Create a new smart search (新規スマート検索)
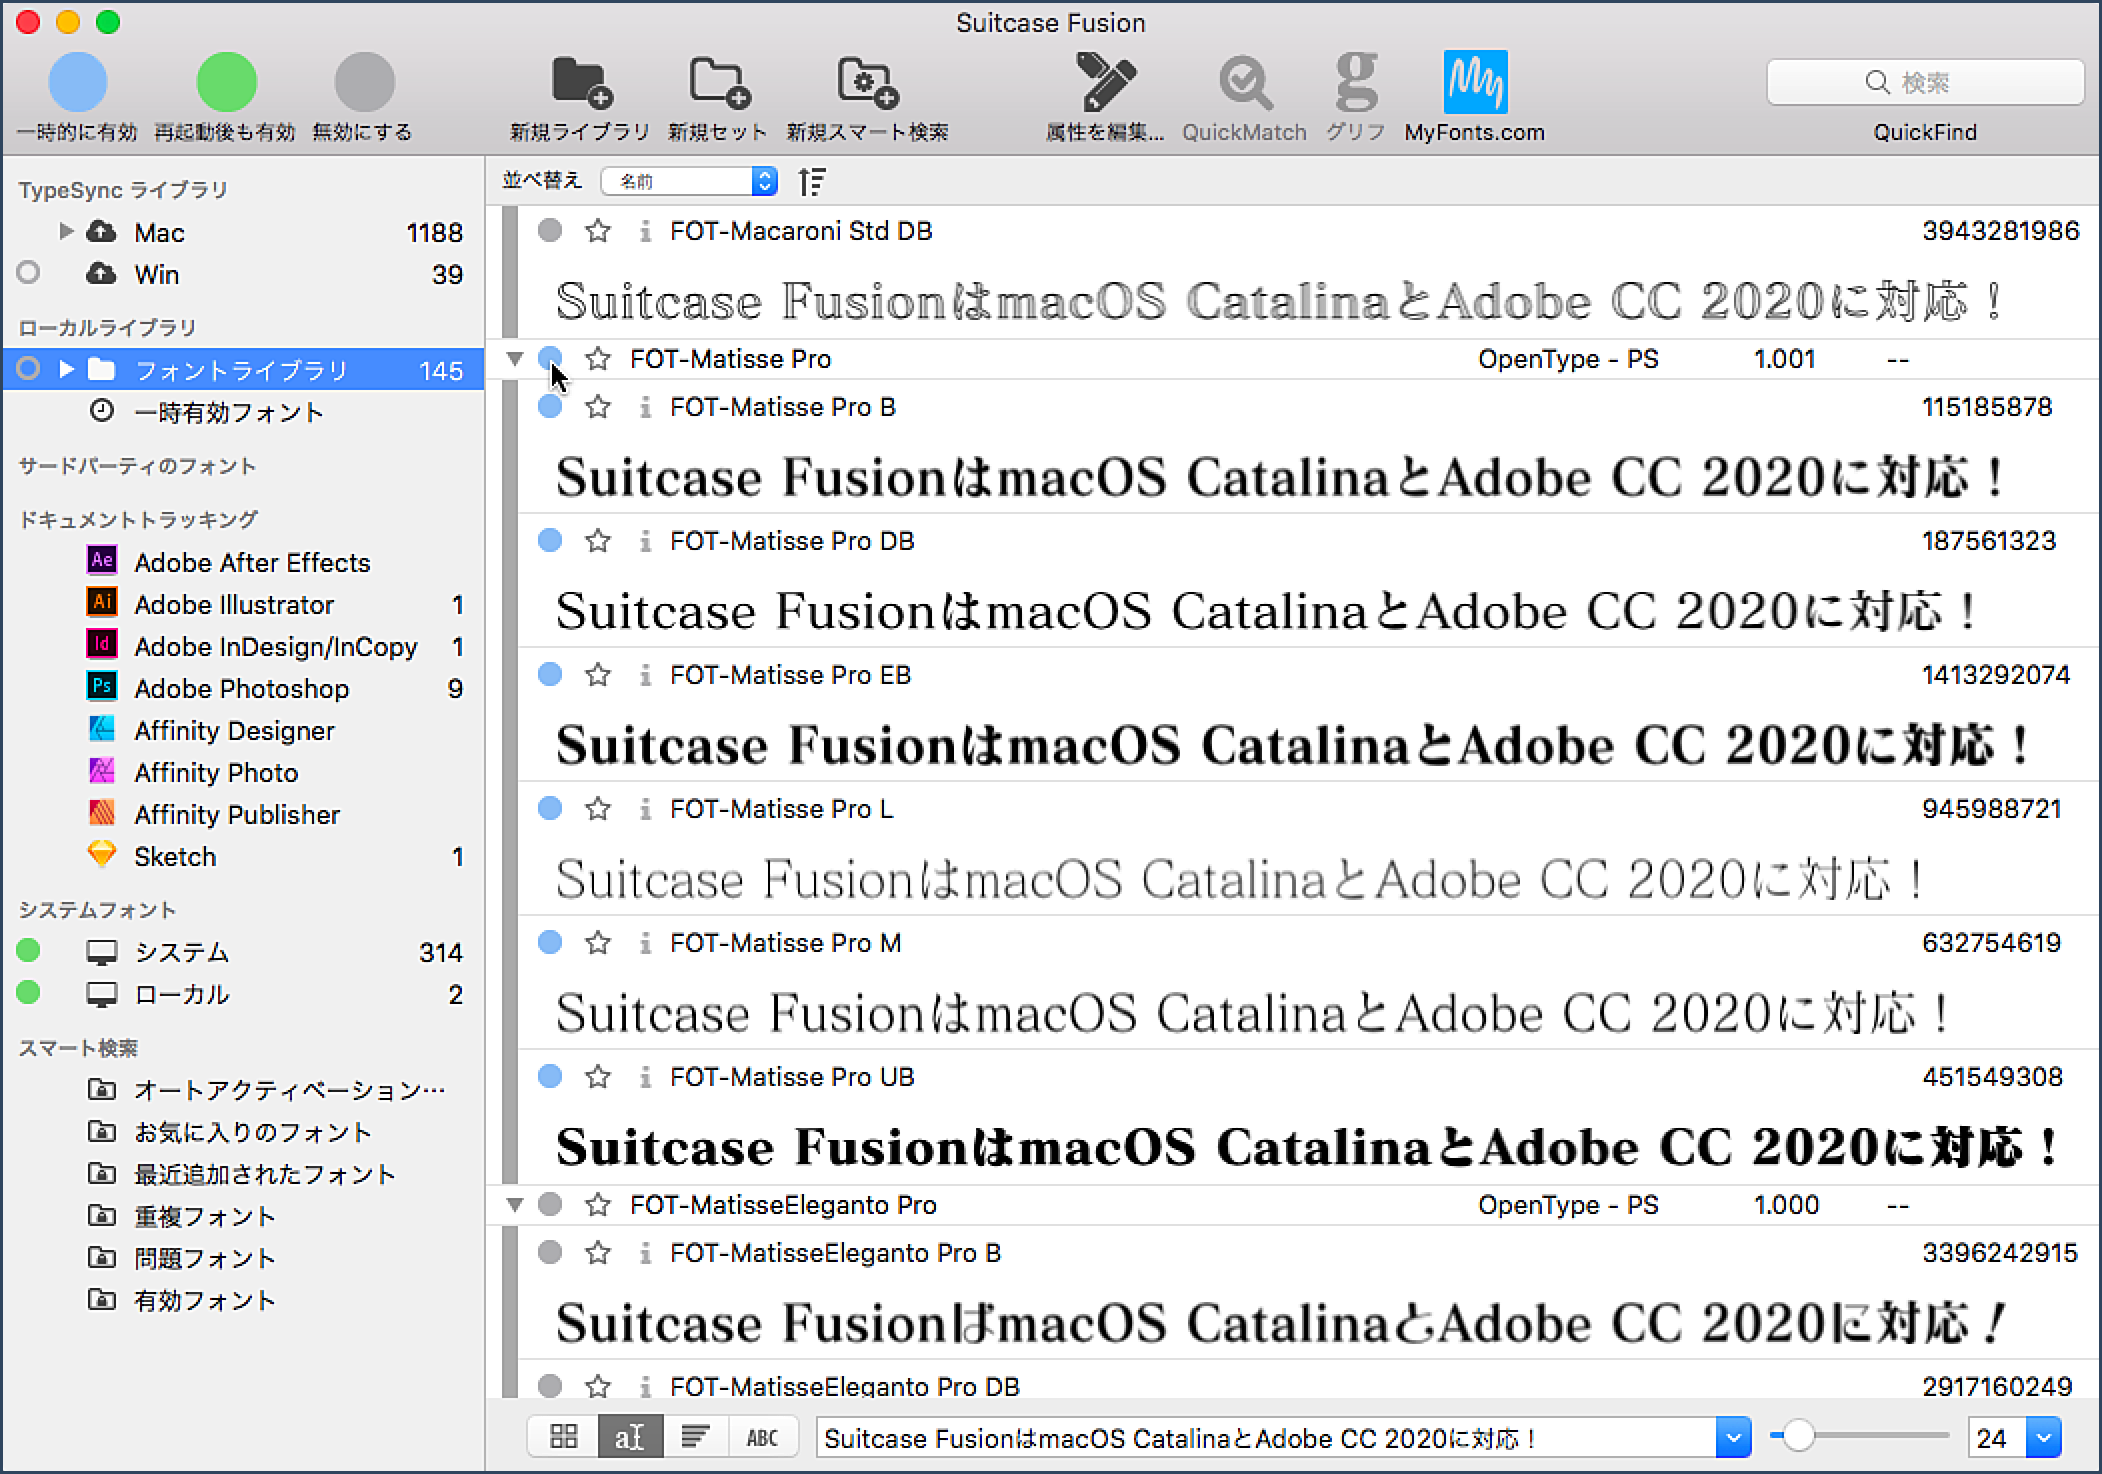 coord(867,82)
